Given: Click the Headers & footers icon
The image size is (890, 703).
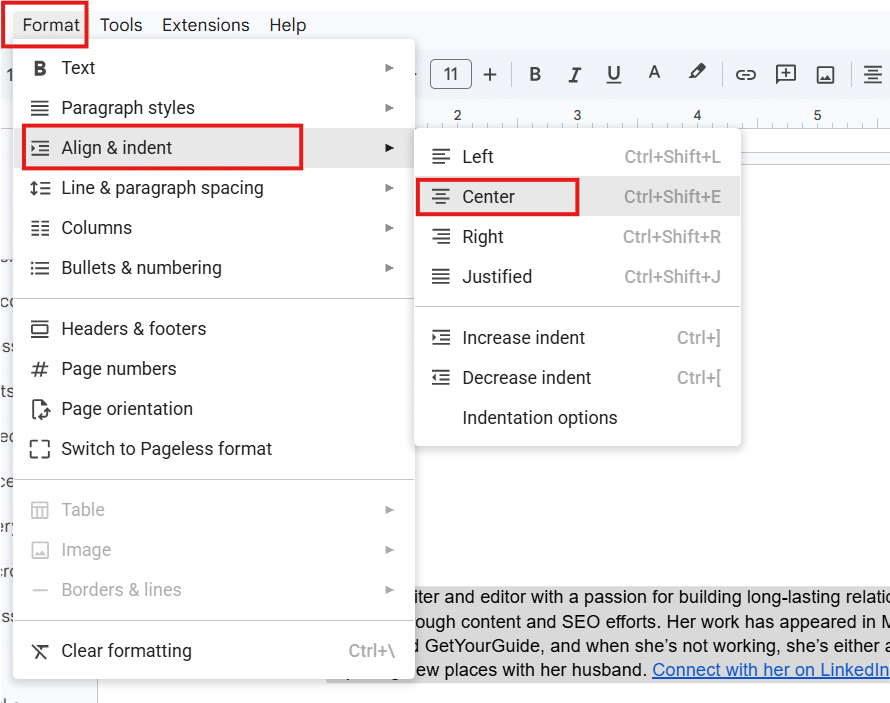Looking at the screenshot, I should 40,329.
